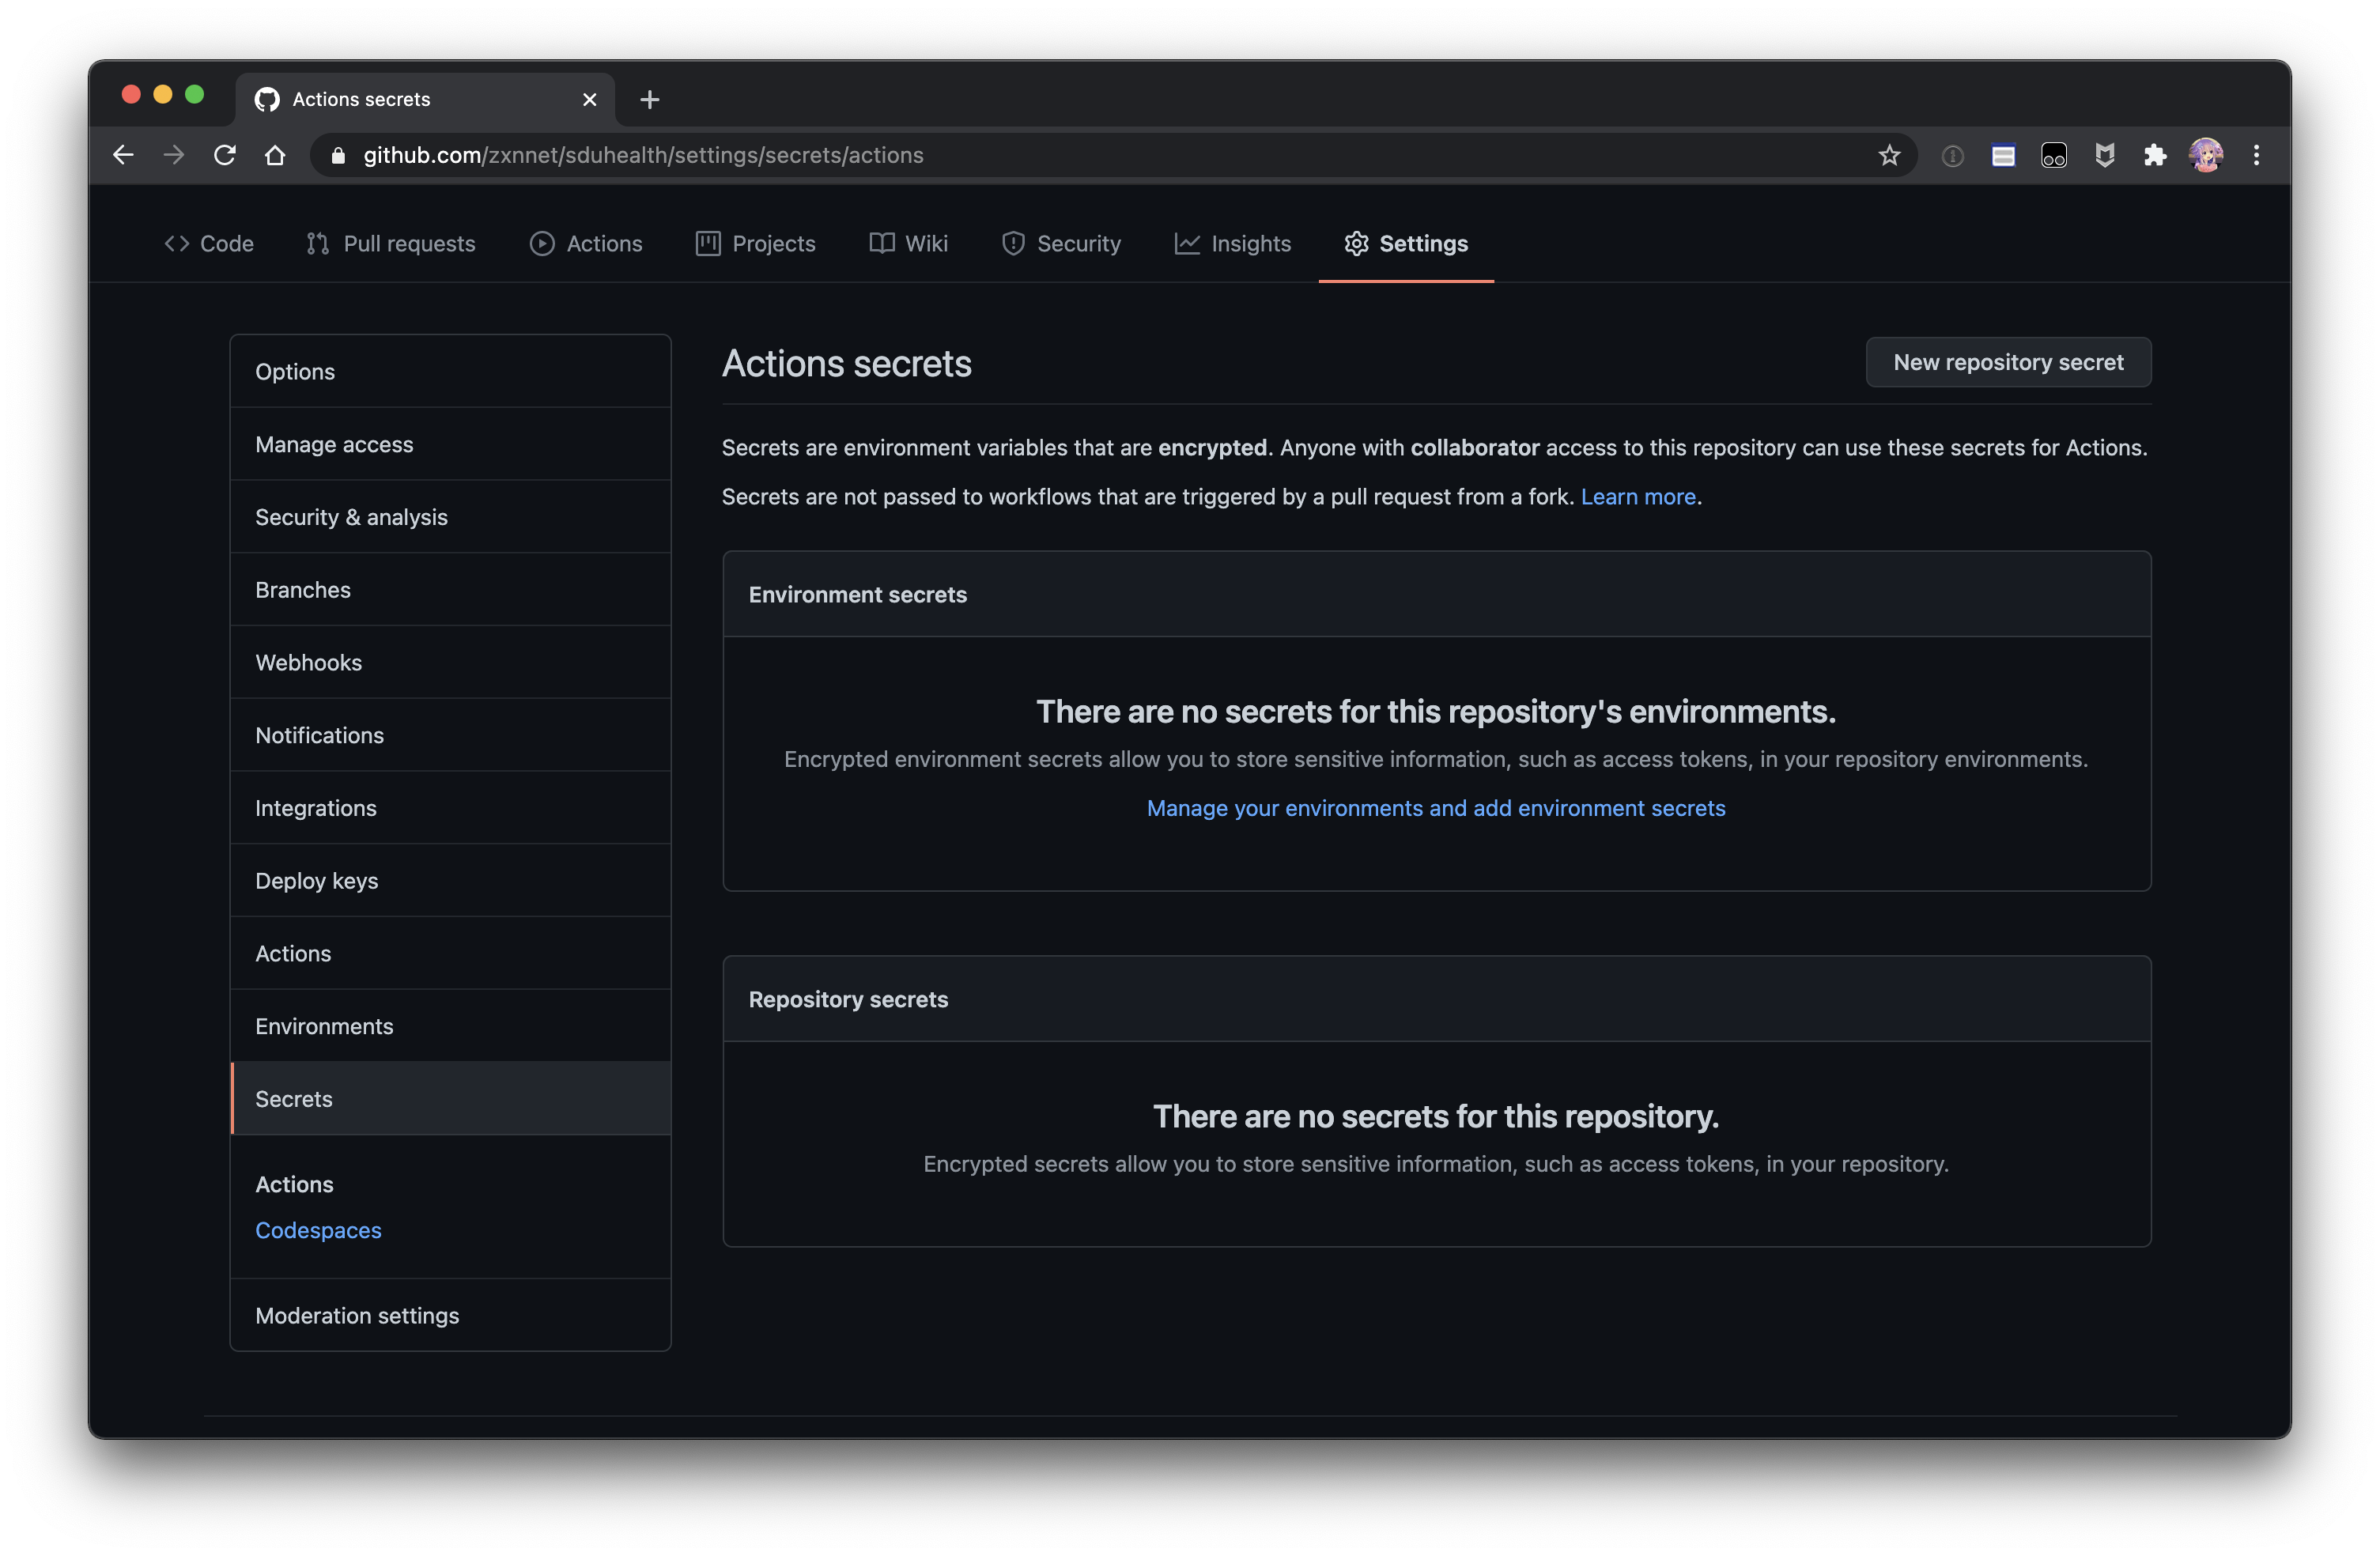This screenshot has width=2380, height=1556.
Task: Select Environments from sidebar menu
Action: (325, 1025)
